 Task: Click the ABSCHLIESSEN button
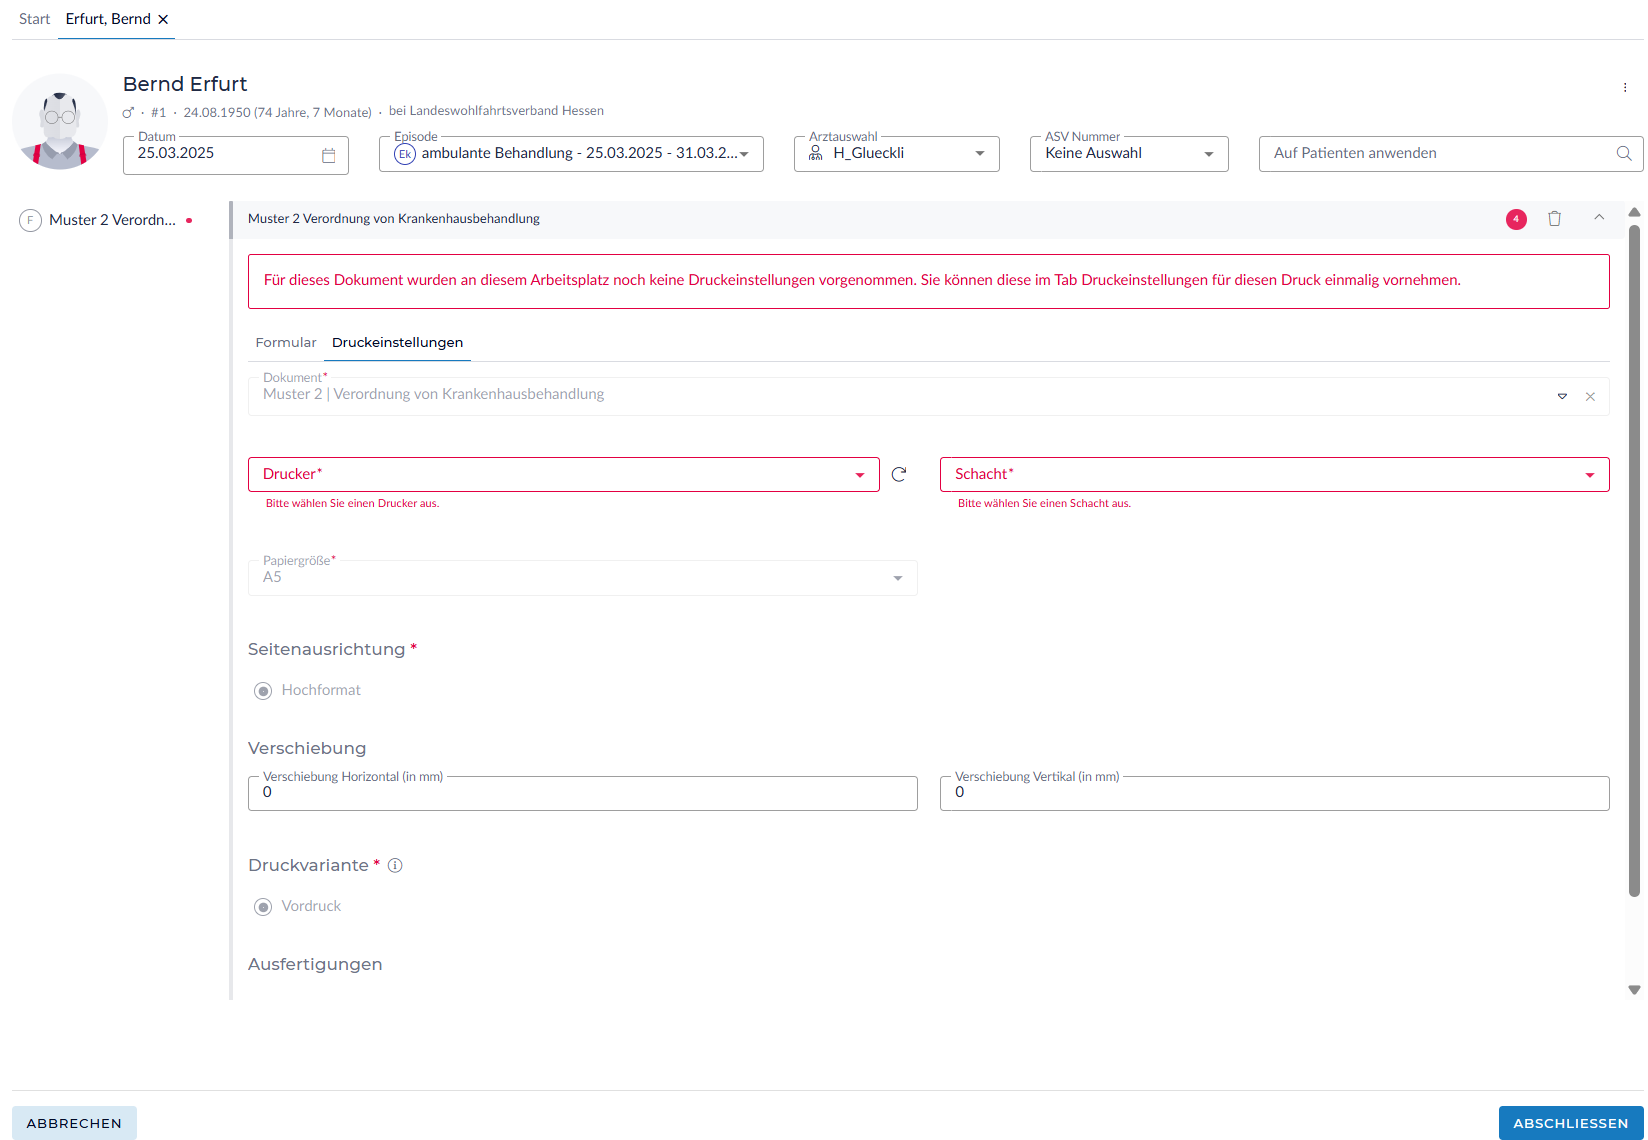click(x=1570, y=1123)
